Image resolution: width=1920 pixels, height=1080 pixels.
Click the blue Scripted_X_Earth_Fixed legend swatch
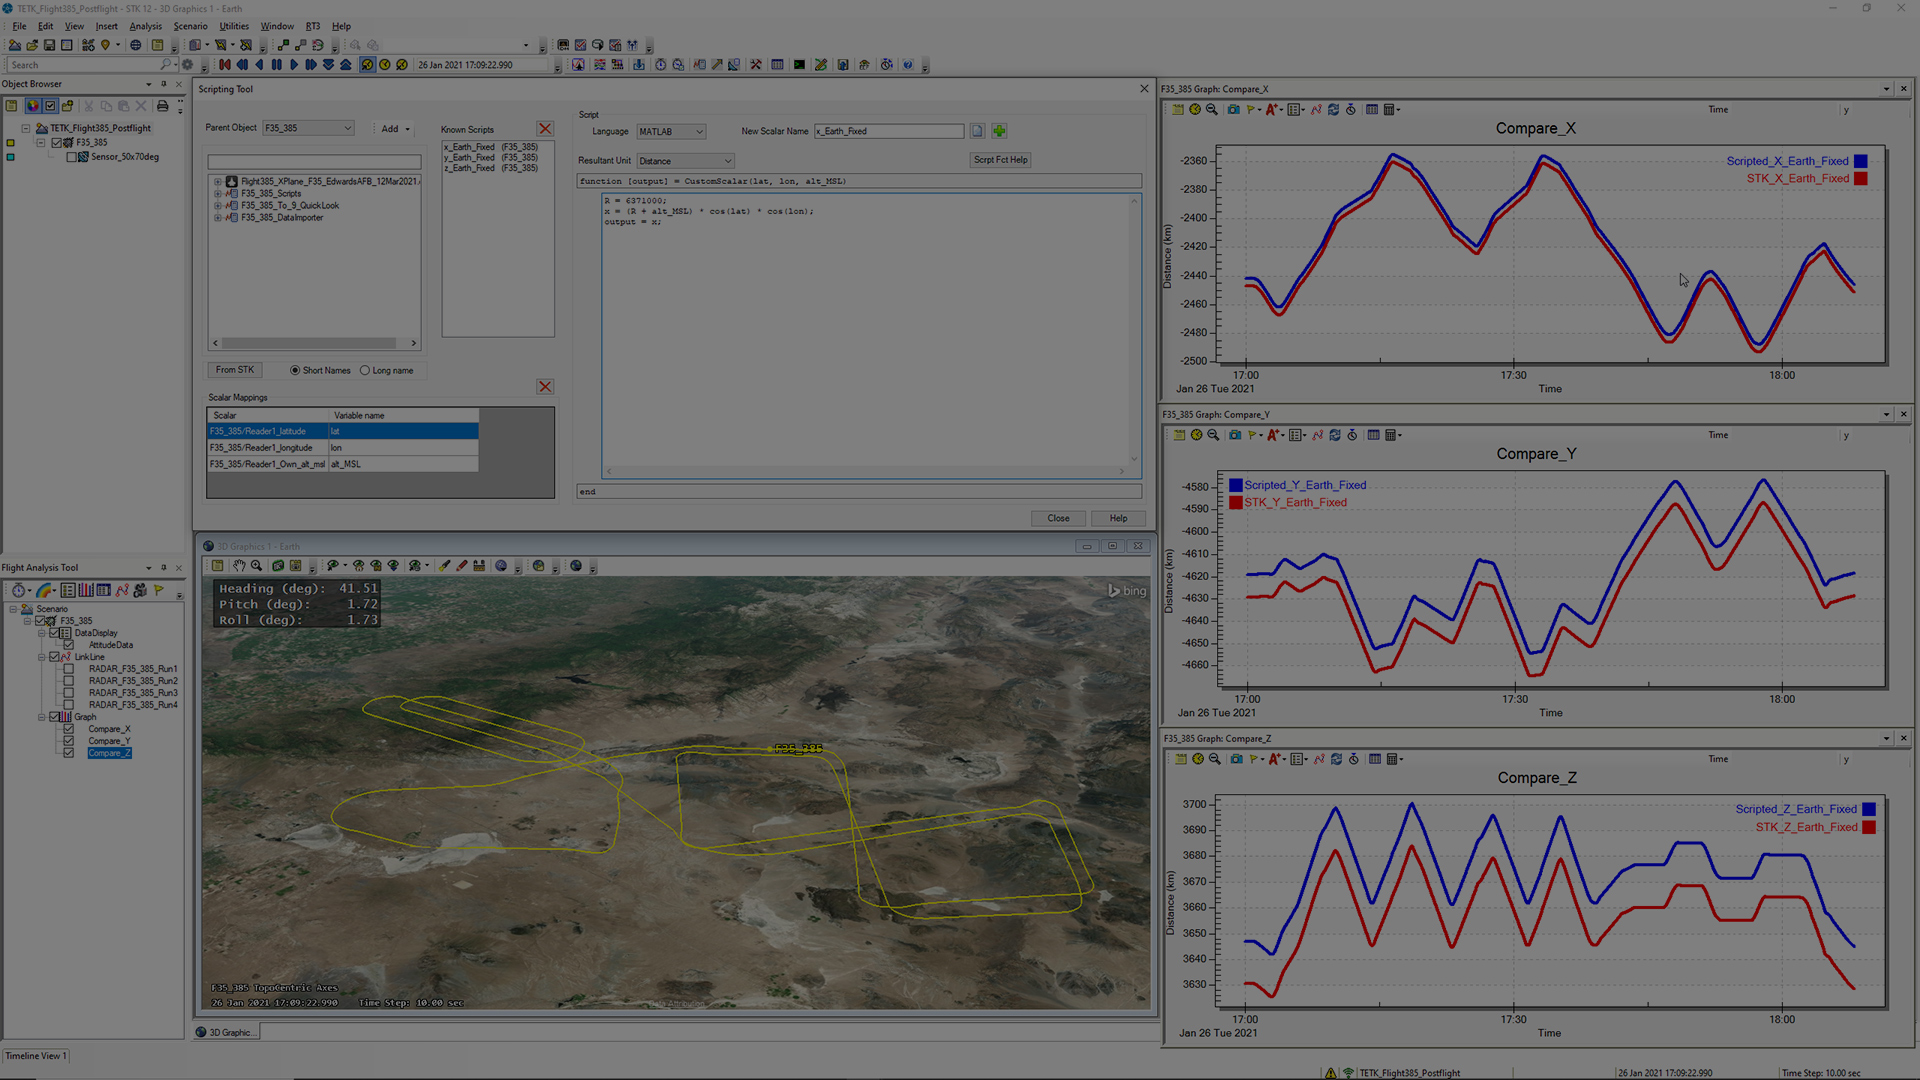[x=1860, y=161]
